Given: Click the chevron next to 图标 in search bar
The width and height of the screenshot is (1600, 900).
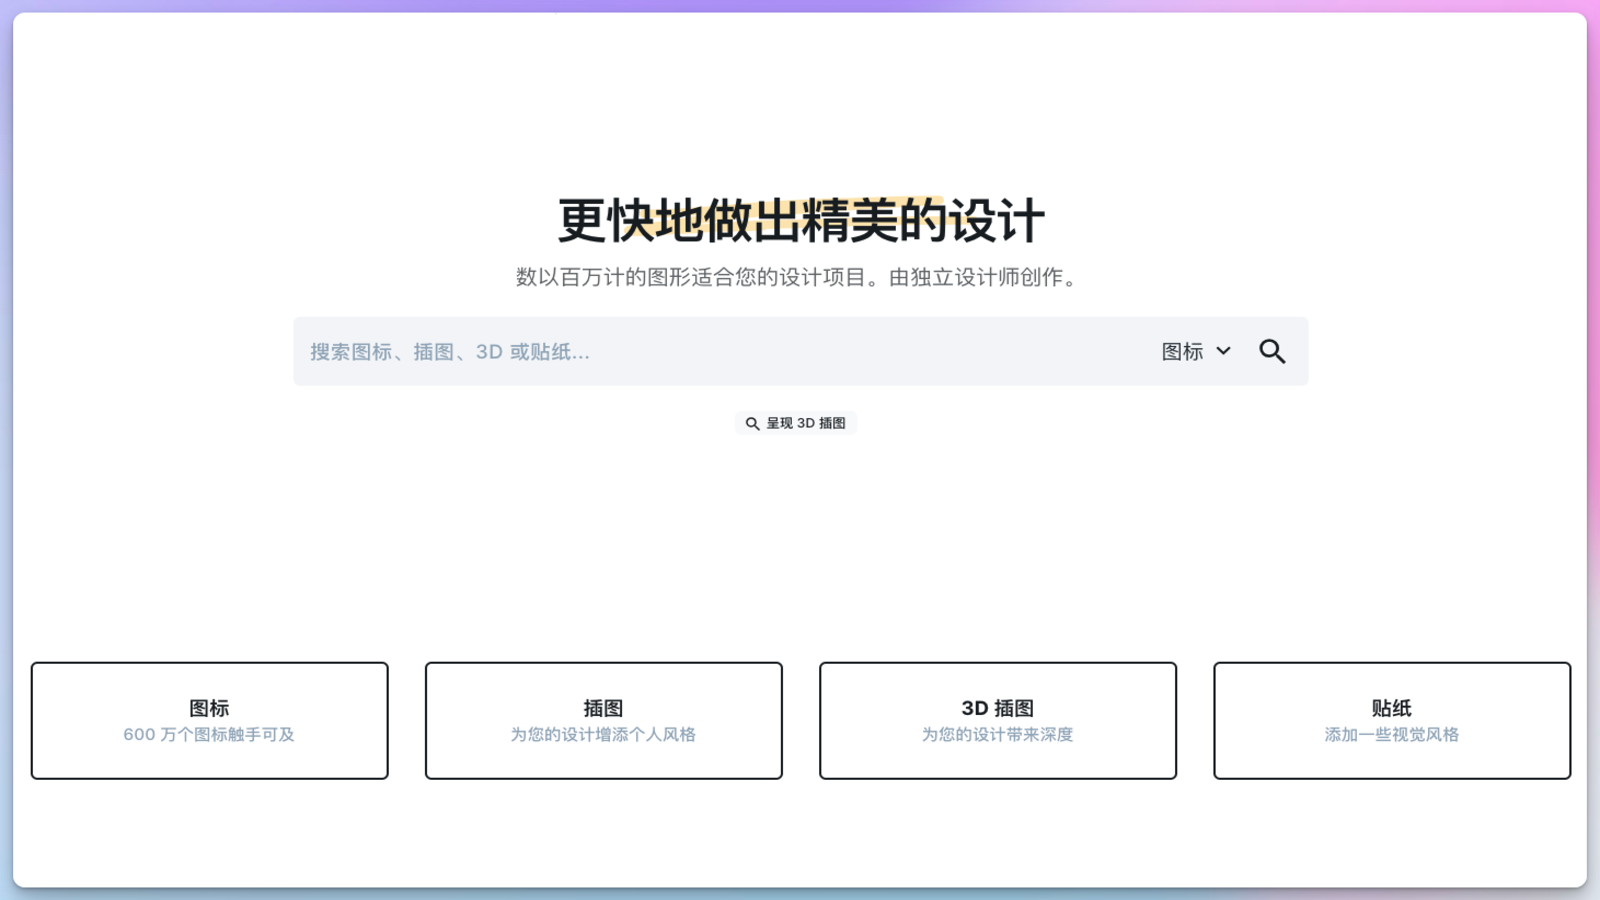Looking at the screenshot, I should coord(1223,351).
